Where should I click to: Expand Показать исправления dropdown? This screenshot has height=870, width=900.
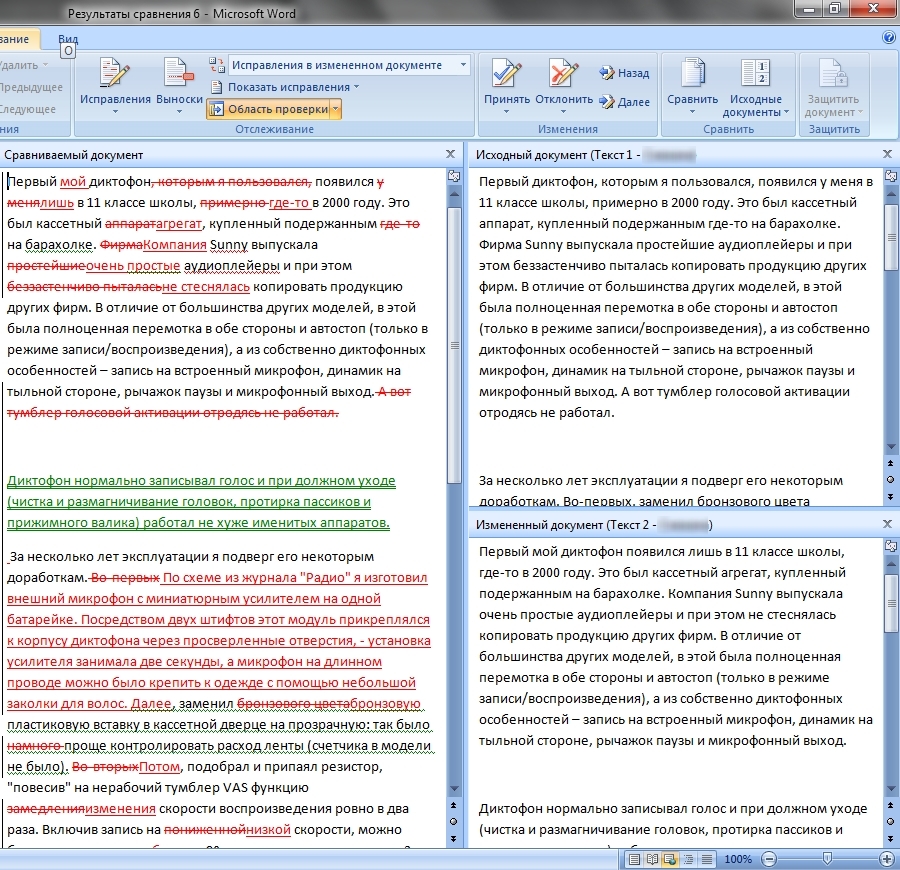coord(356,87)
